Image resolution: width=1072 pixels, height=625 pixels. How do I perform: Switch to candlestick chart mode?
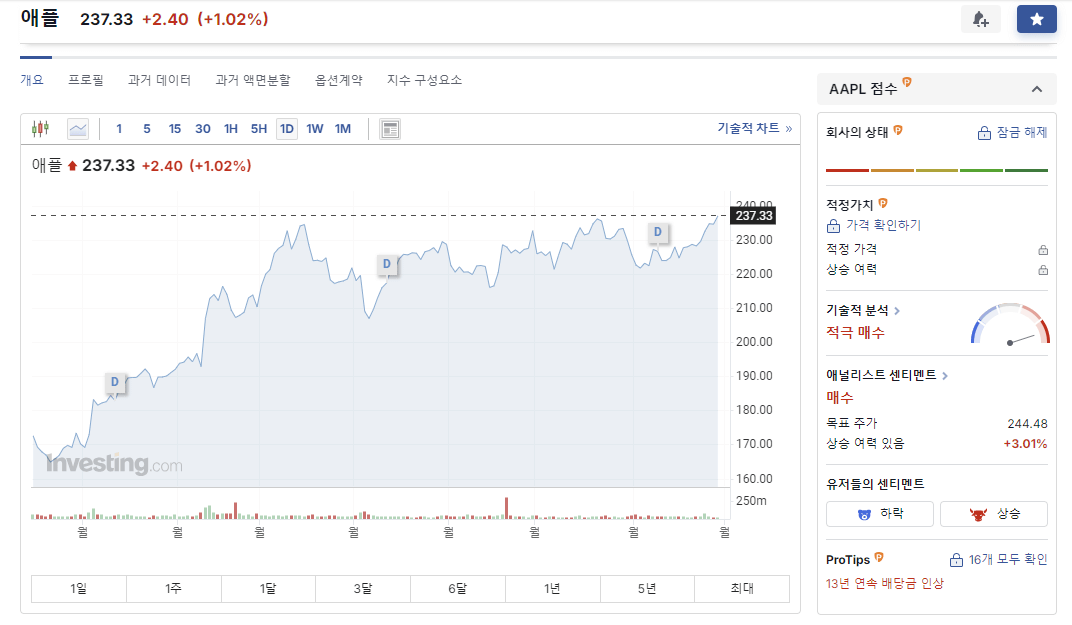coord(41,128)
